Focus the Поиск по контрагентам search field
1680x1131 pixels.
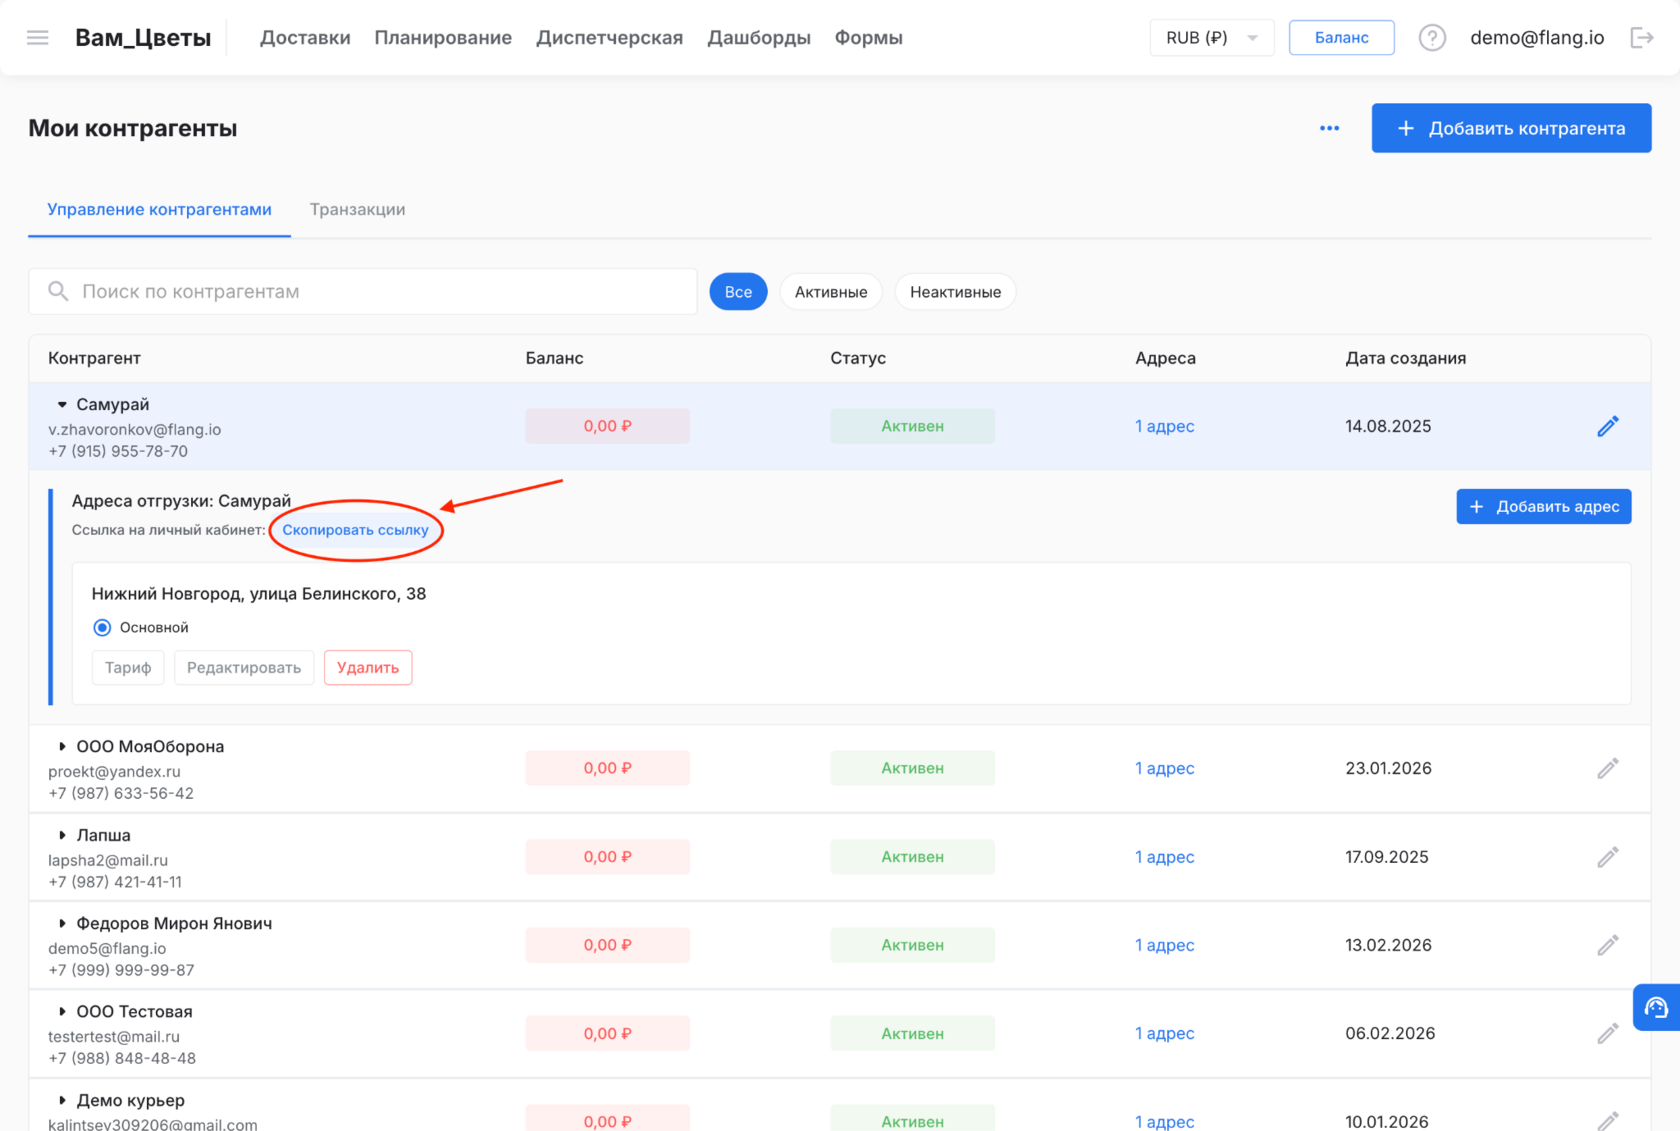point(363,291)
